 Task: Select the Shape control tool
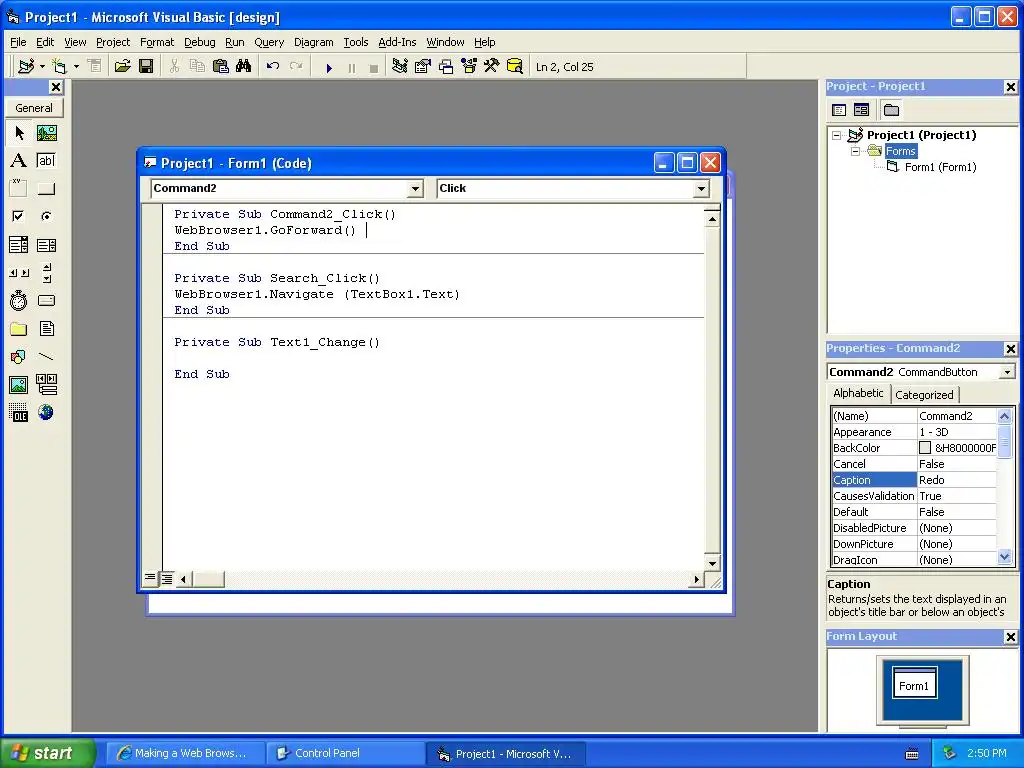(19, 357)
